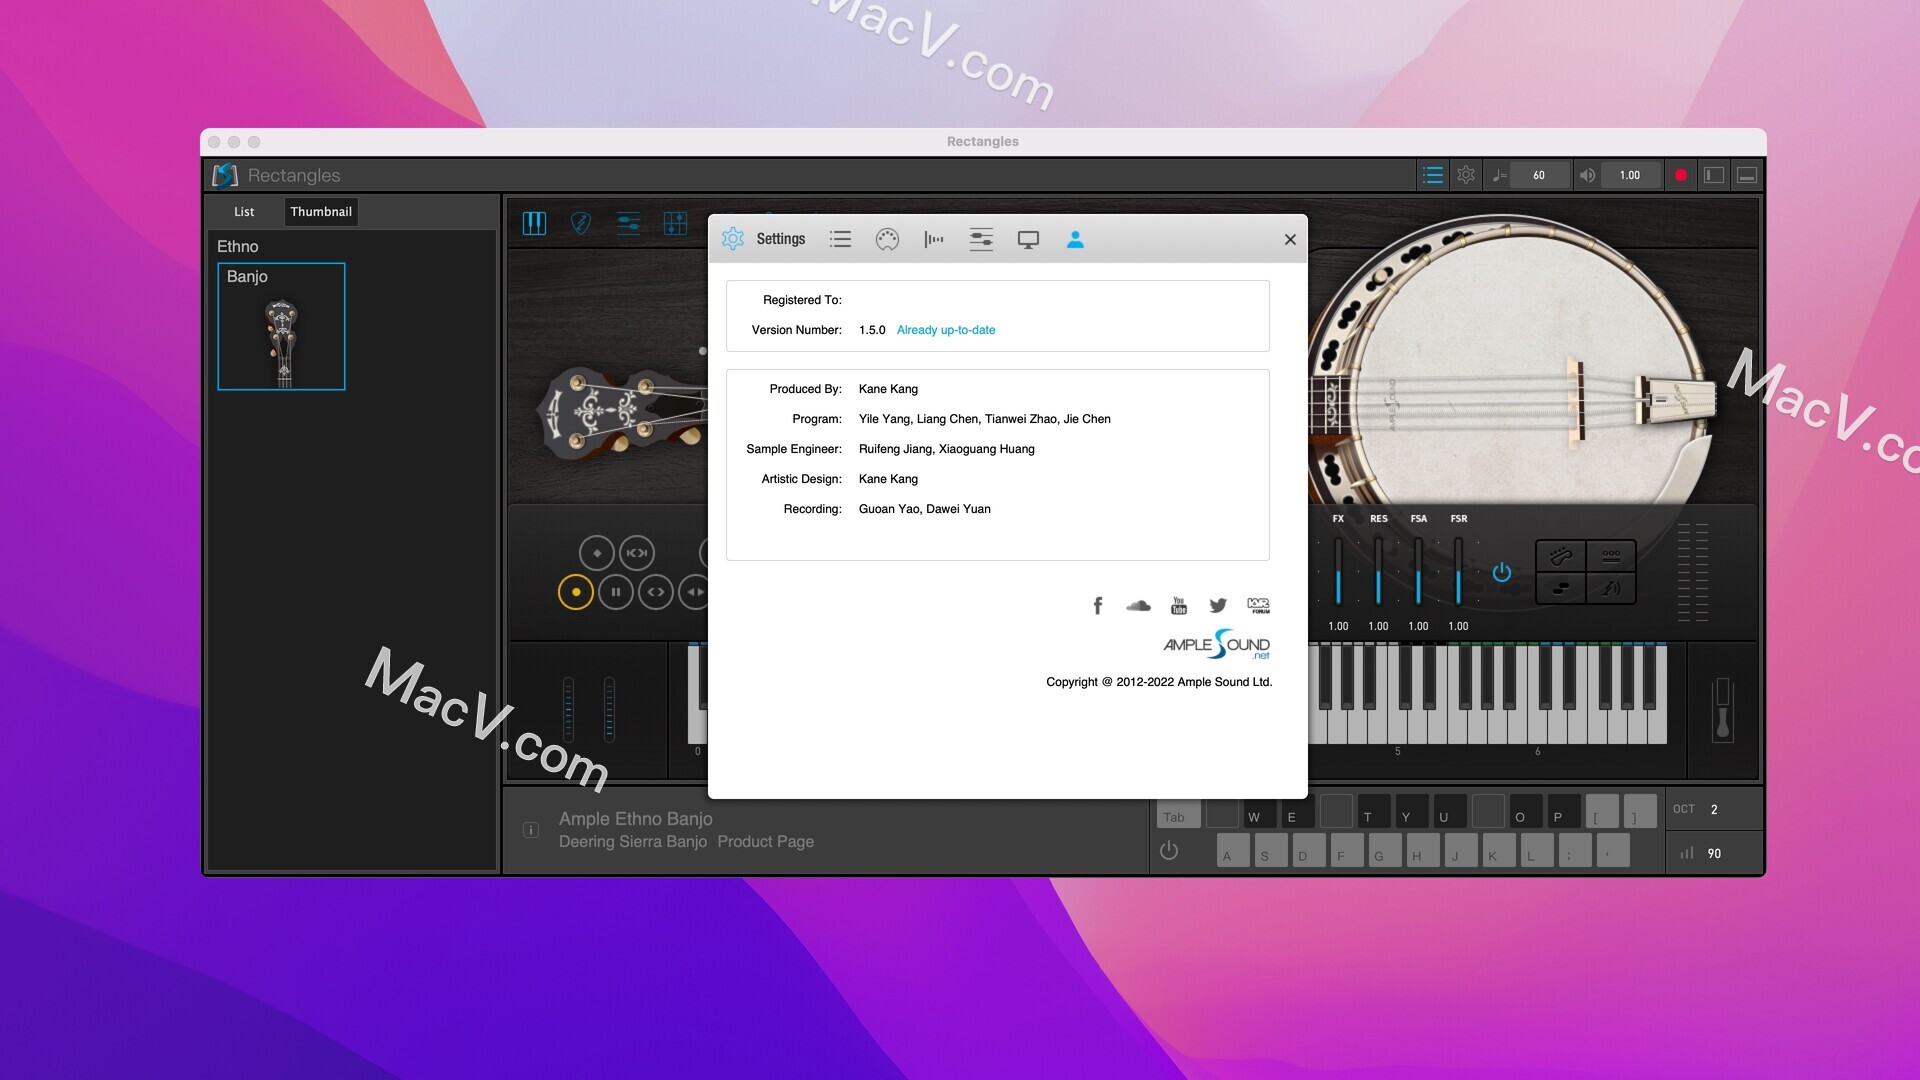Image resolution: width=1920 pixels, height=1080 pixels.
Task: Open global settings gear in top toolbar
Action: click(1466, 175)
